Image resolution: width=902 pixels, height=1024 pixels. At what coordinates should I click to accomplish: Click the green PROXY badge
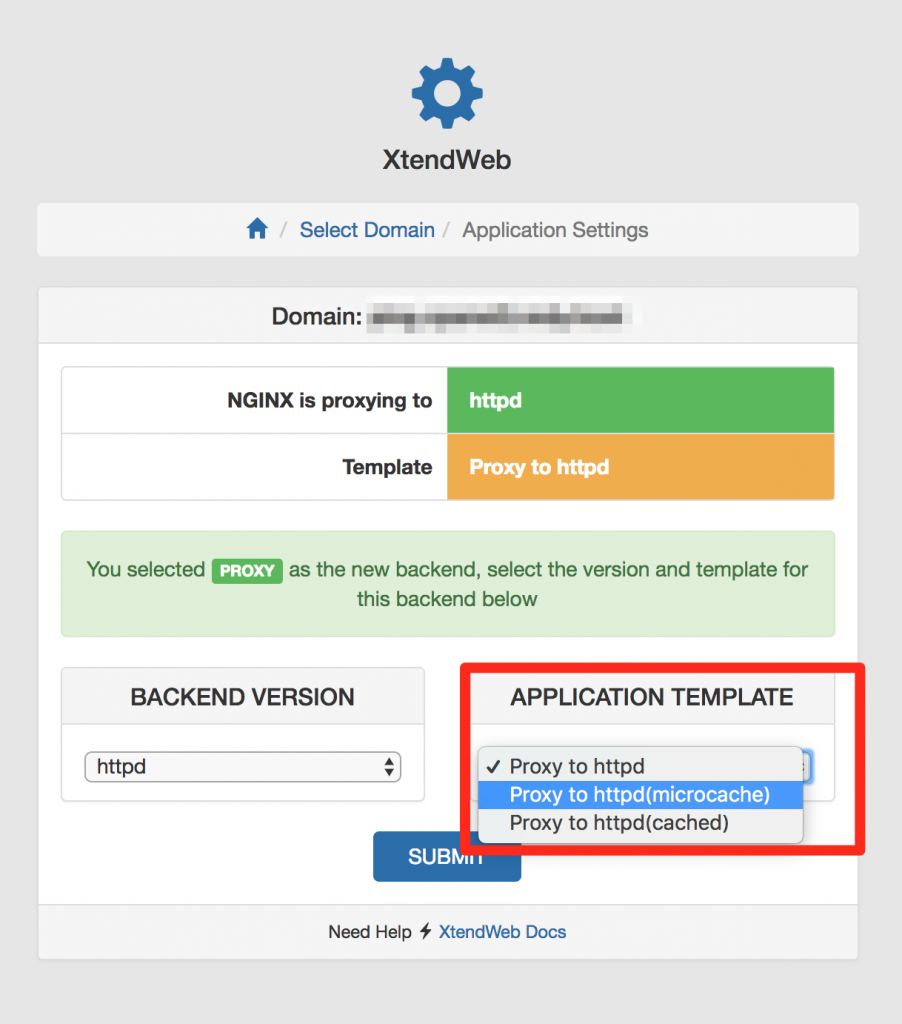coord(247,571)
